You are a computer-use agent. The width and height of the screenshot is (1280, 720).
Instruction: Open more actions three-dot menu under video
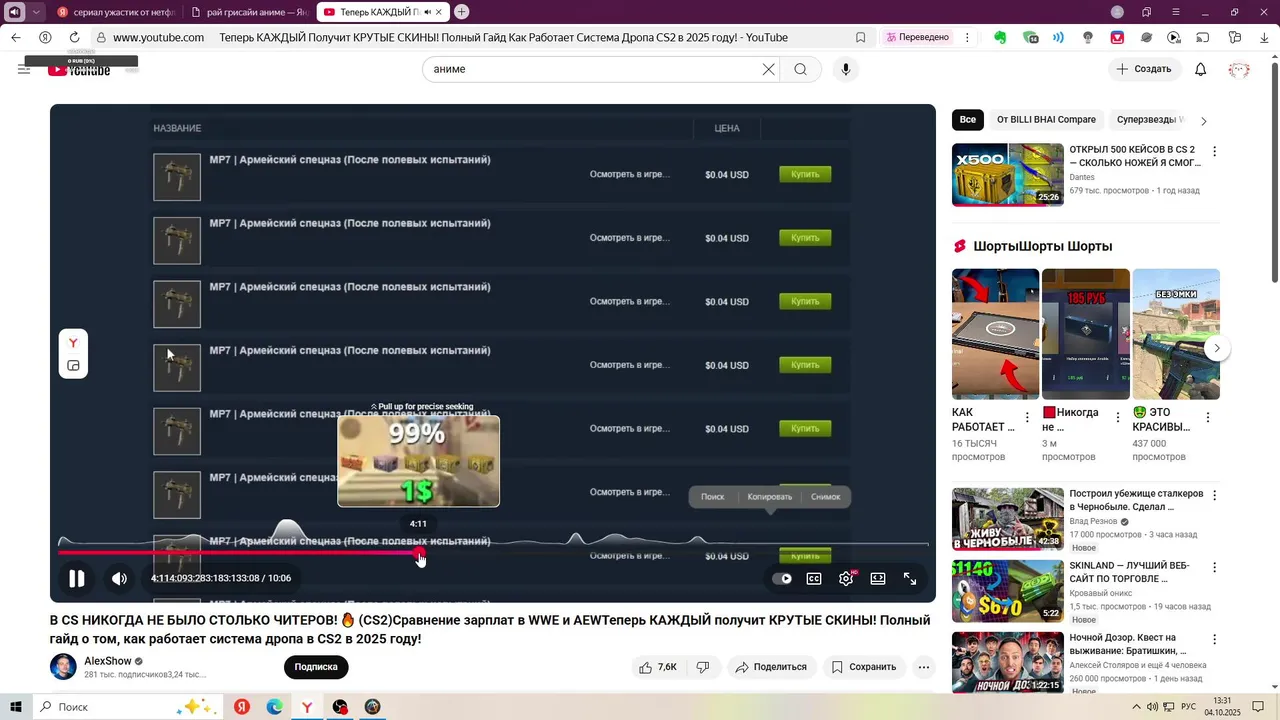point(924,667)
